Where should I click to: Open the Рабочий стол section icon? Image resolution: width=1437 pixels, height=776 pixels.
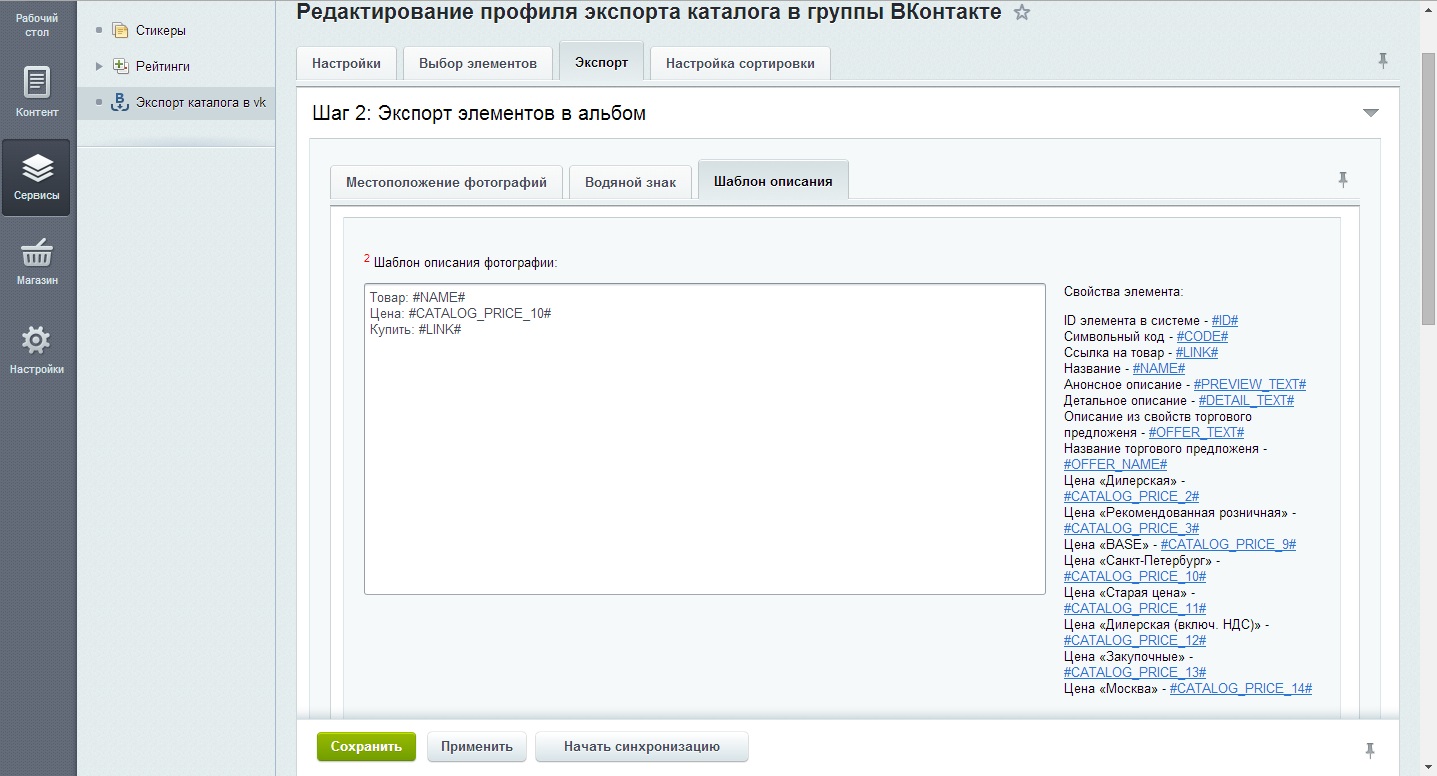tap(37, 22)
